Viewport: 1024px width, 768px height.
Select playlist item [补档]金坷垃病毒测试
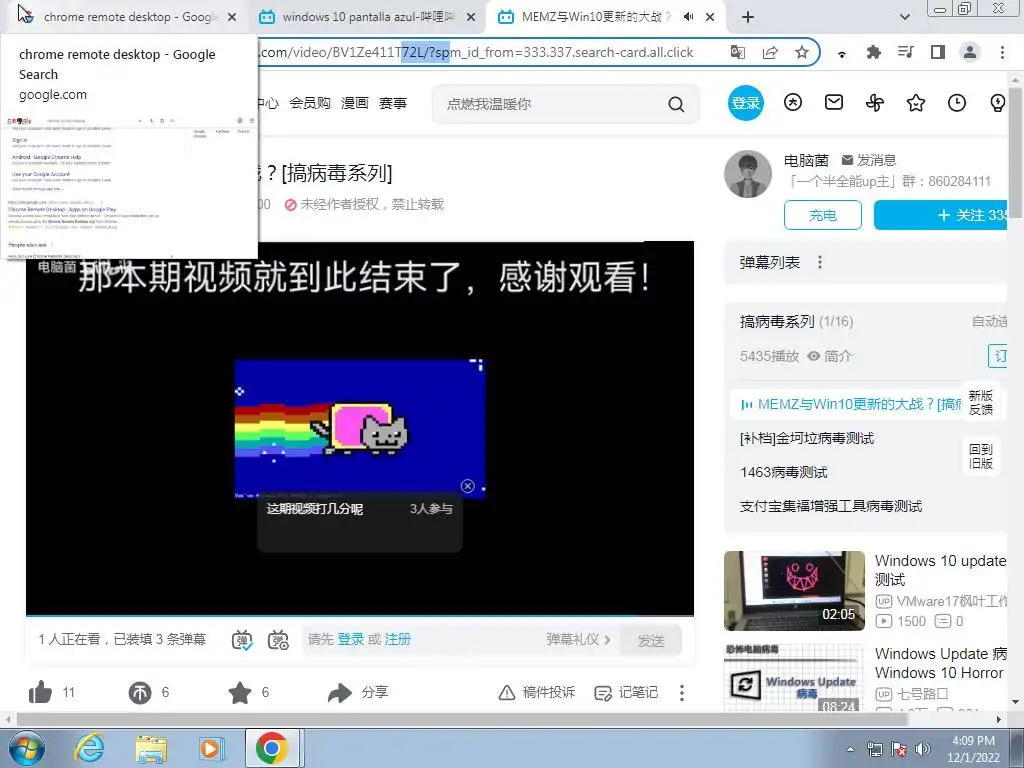807,438
